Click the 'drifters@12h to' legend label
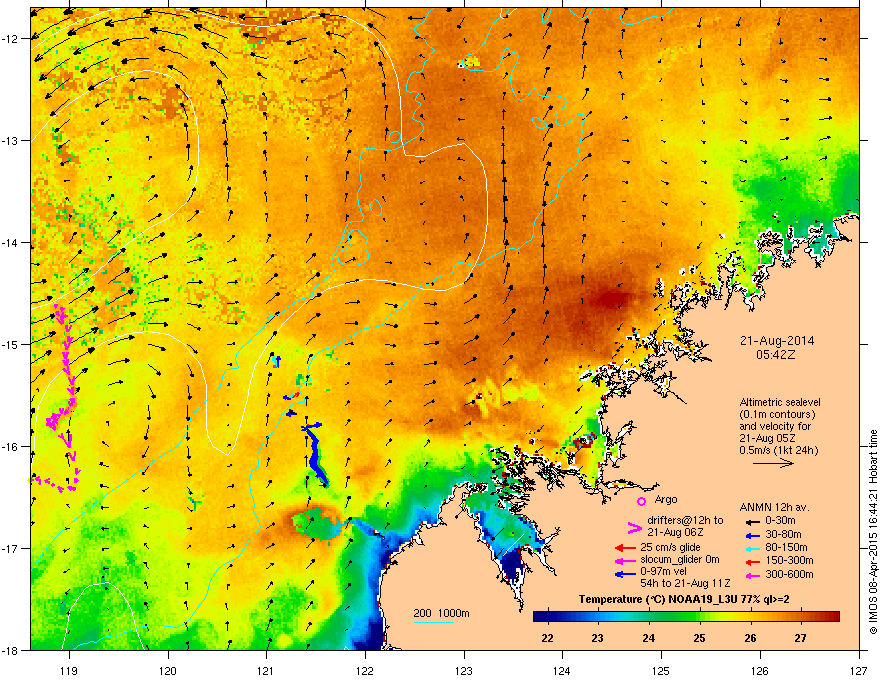Viewport: 880px width, 680px height. point(685,521)
